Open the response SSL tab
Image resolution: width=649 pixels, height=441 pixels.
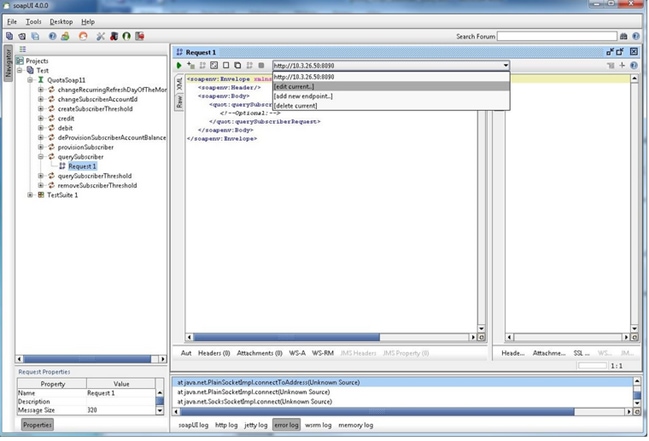[582, 353]
